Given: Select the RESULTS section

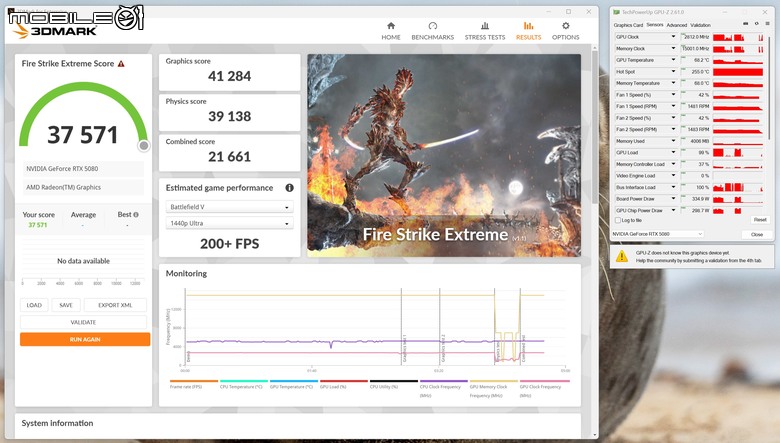Looking at the screenshot, I should click(528, 31).
